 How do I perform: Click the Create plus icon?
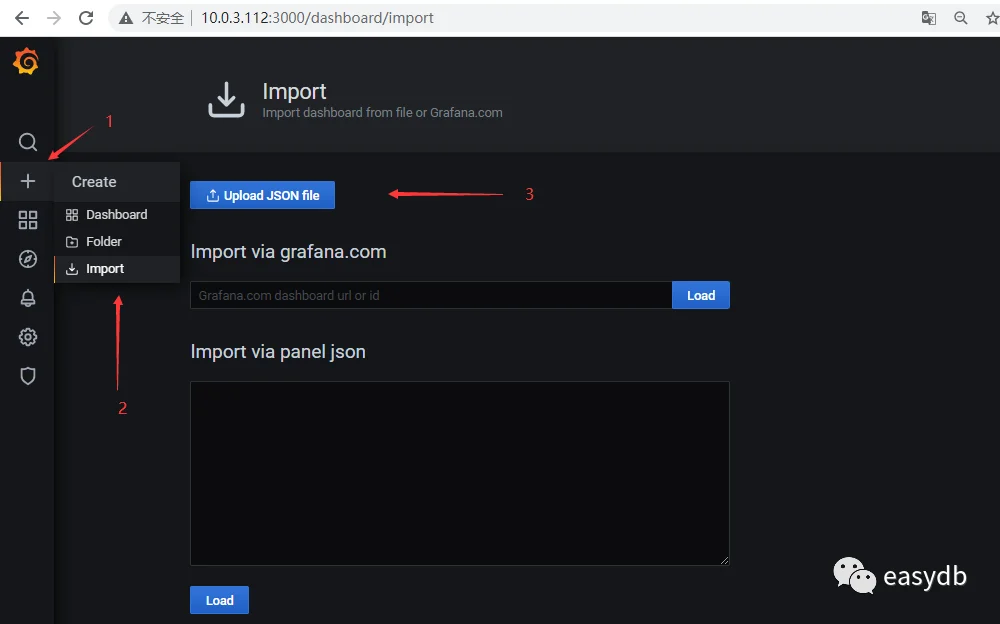point(27,181)
